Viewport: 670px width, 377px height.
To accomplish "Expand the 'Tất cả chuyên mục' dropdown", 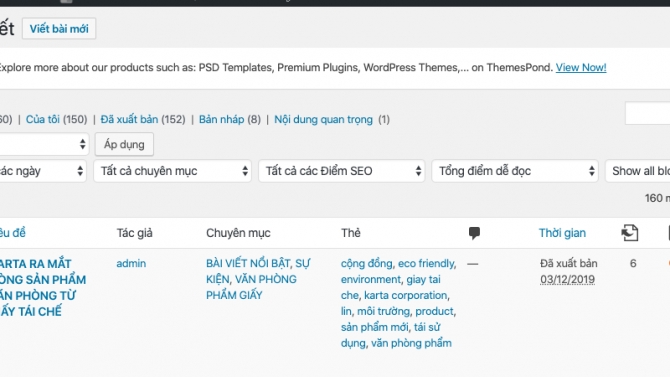I will point(173,171).
